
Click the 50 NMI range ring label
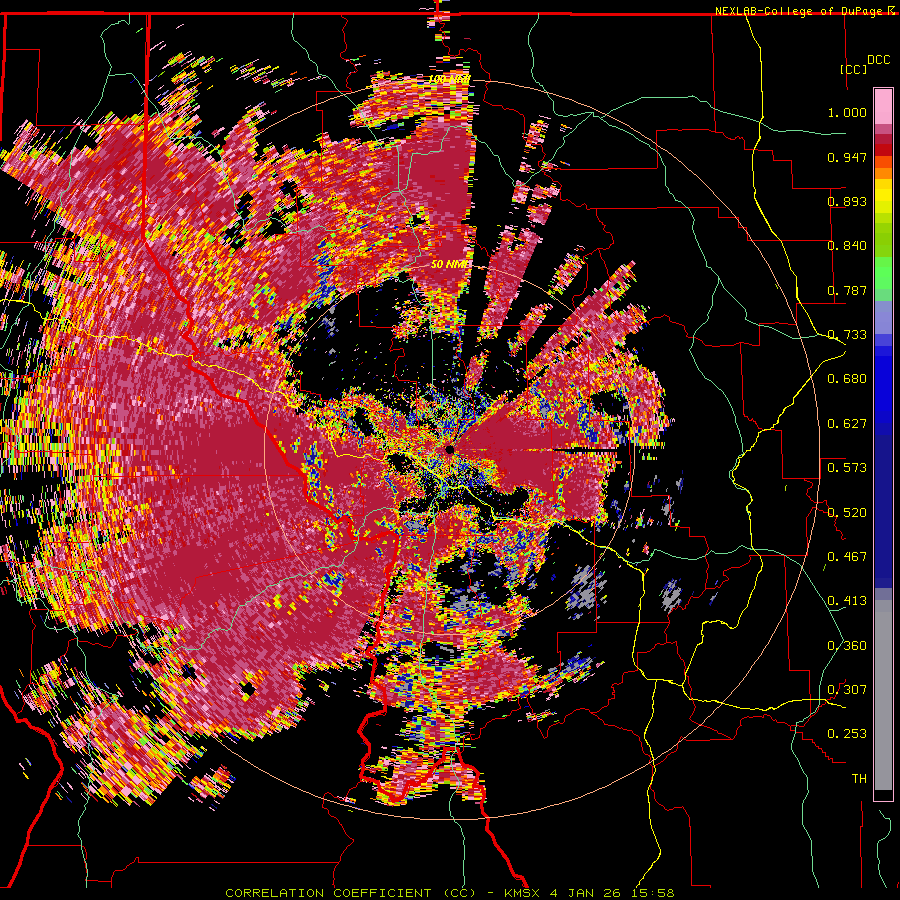click(451, 265)
